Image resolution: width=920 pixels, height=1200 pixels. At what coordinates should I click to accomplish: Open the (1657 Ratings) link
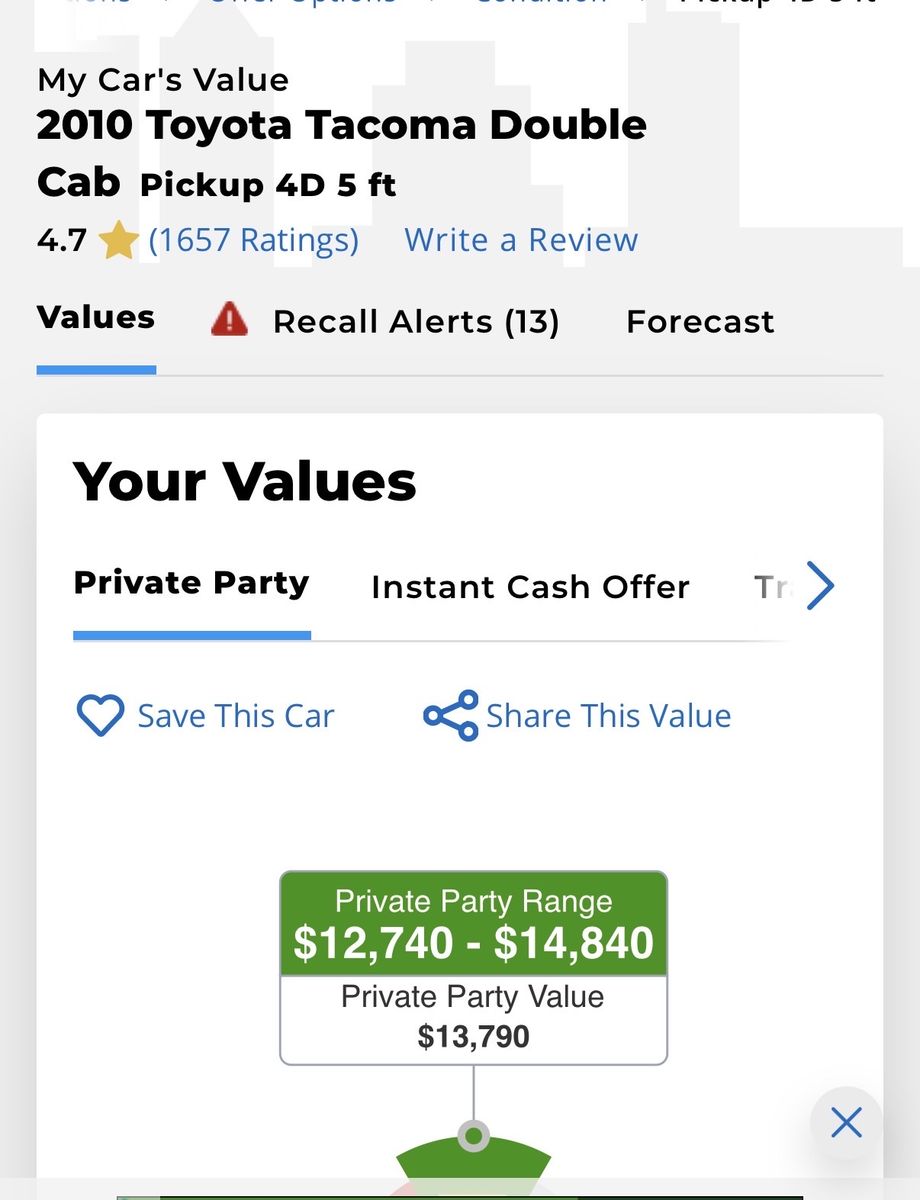tap(253, 241)
